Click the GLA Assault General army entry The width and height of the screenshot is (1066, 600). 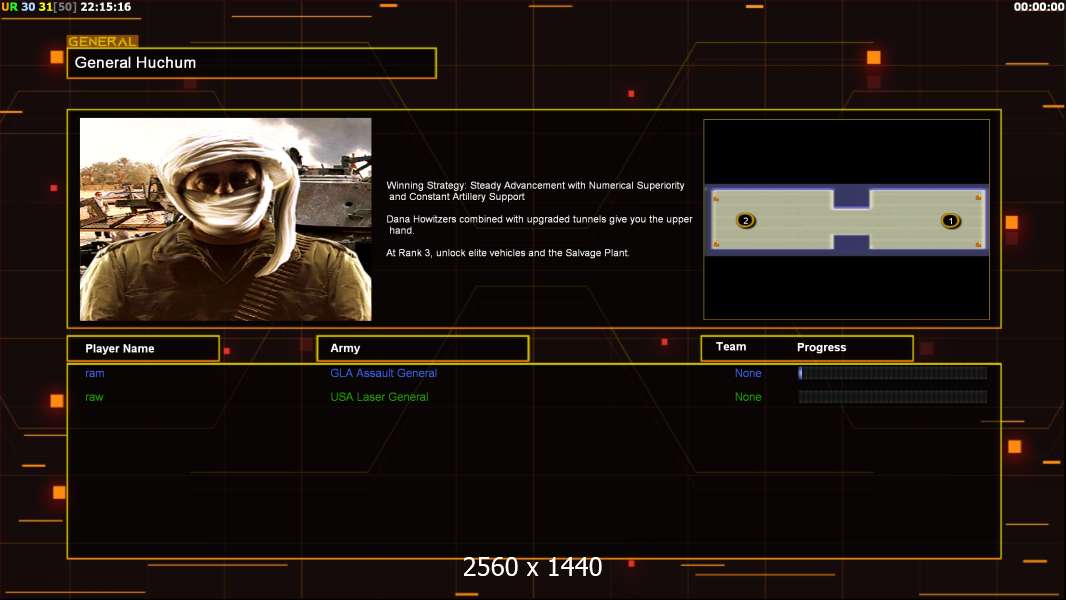tap(383, 373)
